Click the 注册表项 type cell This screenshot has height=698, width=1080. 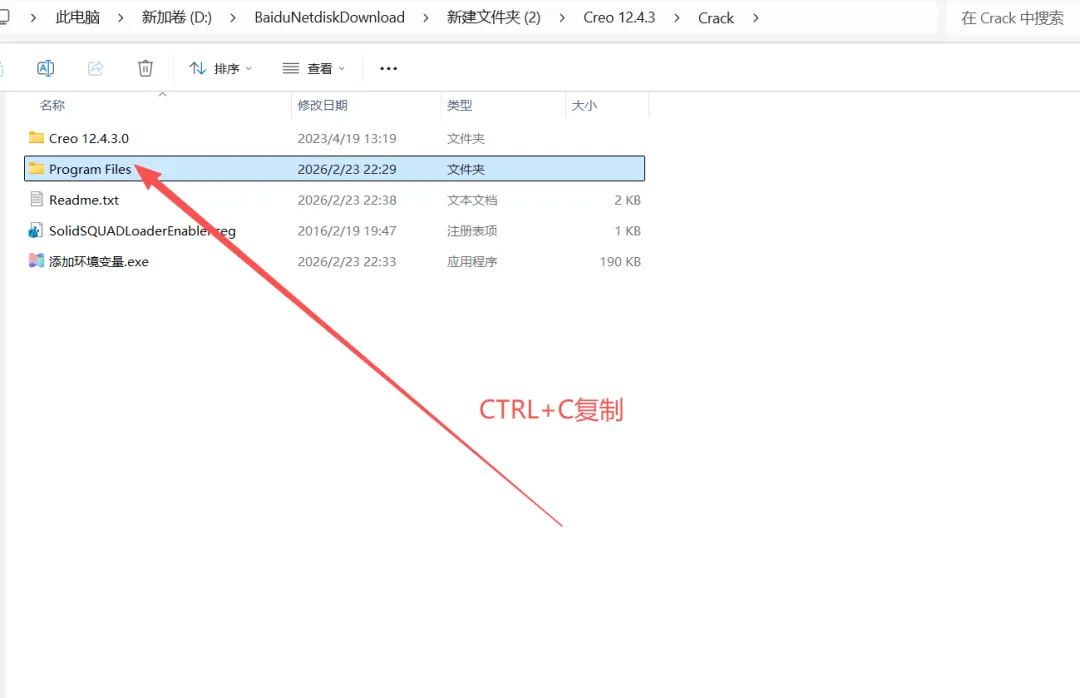tap(472, 231)
